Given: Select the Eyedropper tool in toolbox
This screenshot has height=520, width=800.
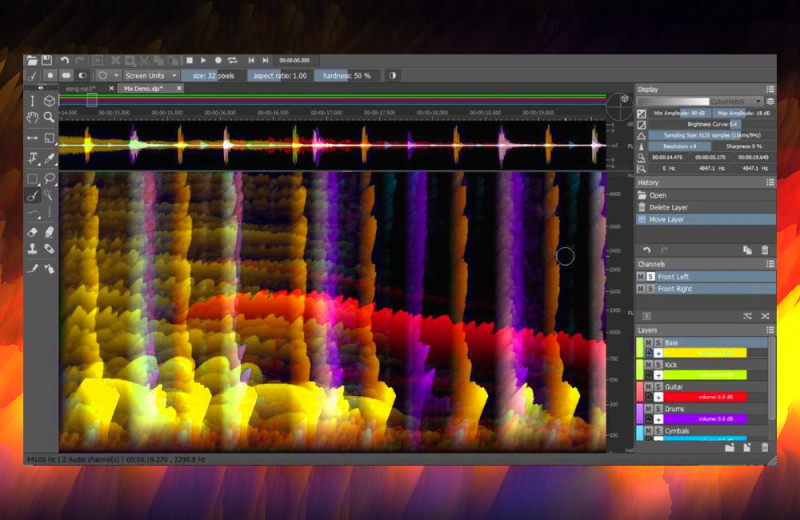Looking at the screenshot, I should (49, 158).
